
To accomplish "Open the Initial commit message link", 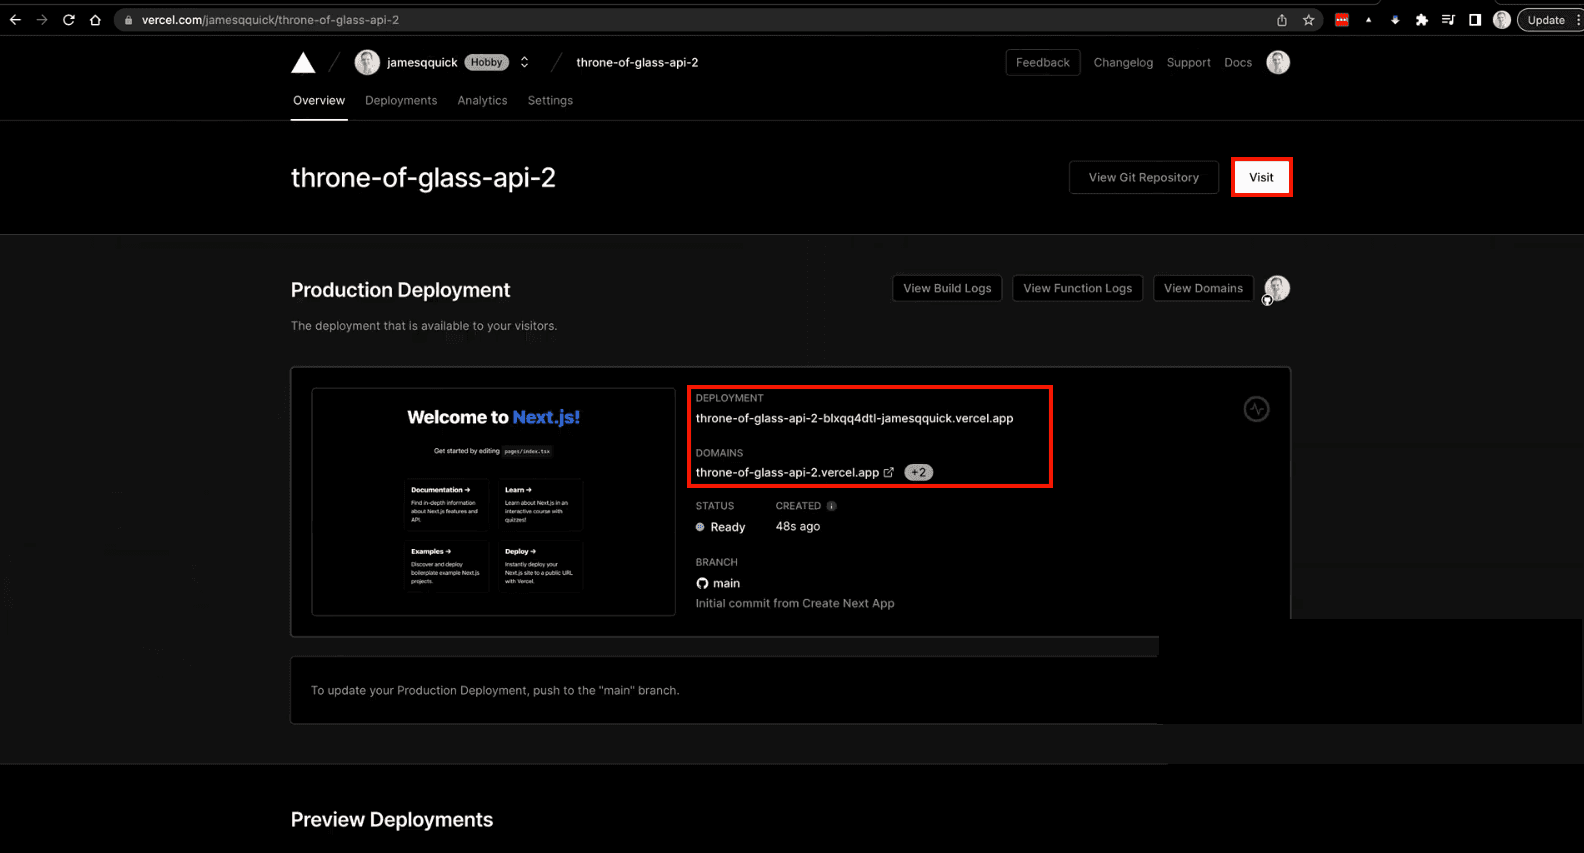I will 795,603.
